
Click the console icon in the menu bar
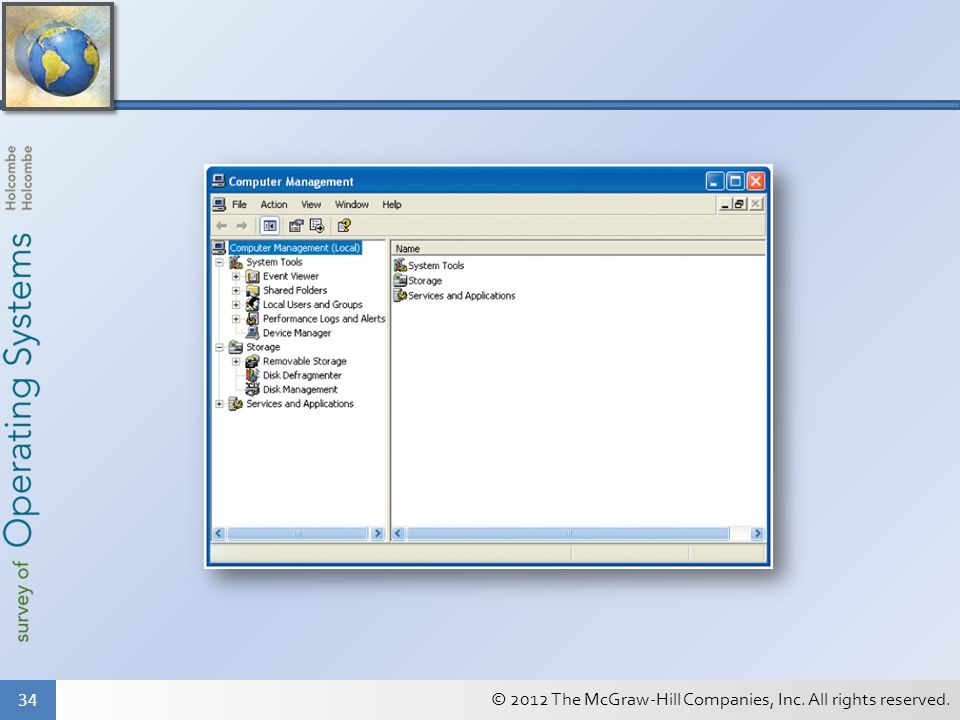point(219,204)
